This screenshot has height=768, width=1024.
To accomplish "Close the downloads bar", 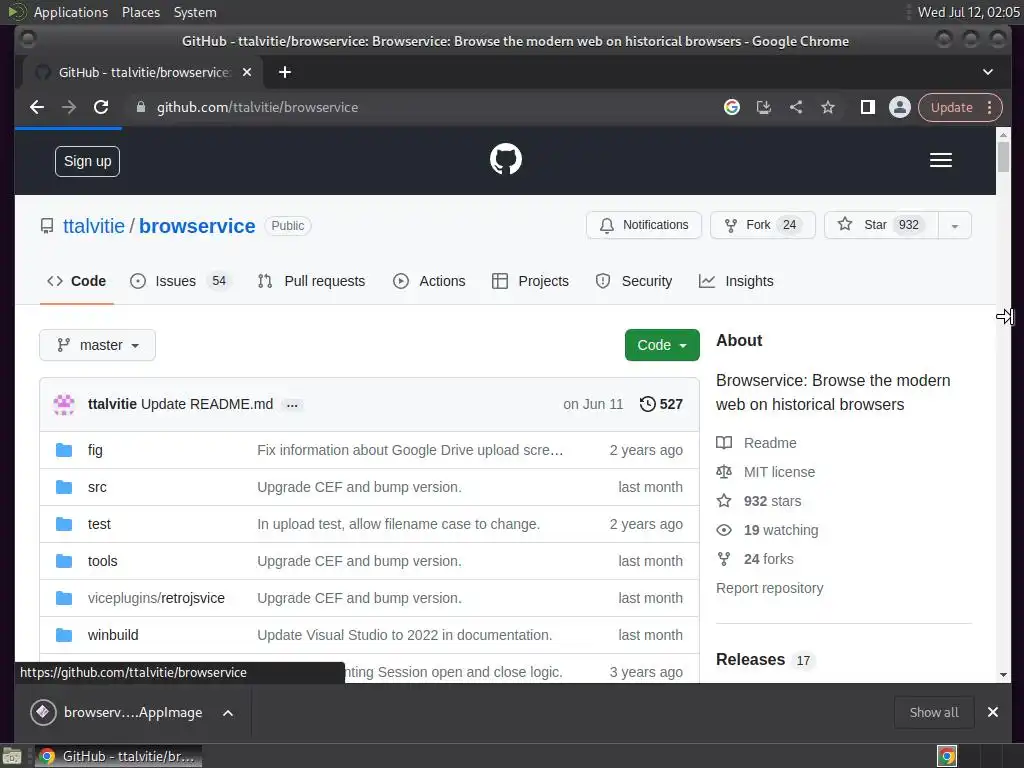I will [x=993, y=712].
